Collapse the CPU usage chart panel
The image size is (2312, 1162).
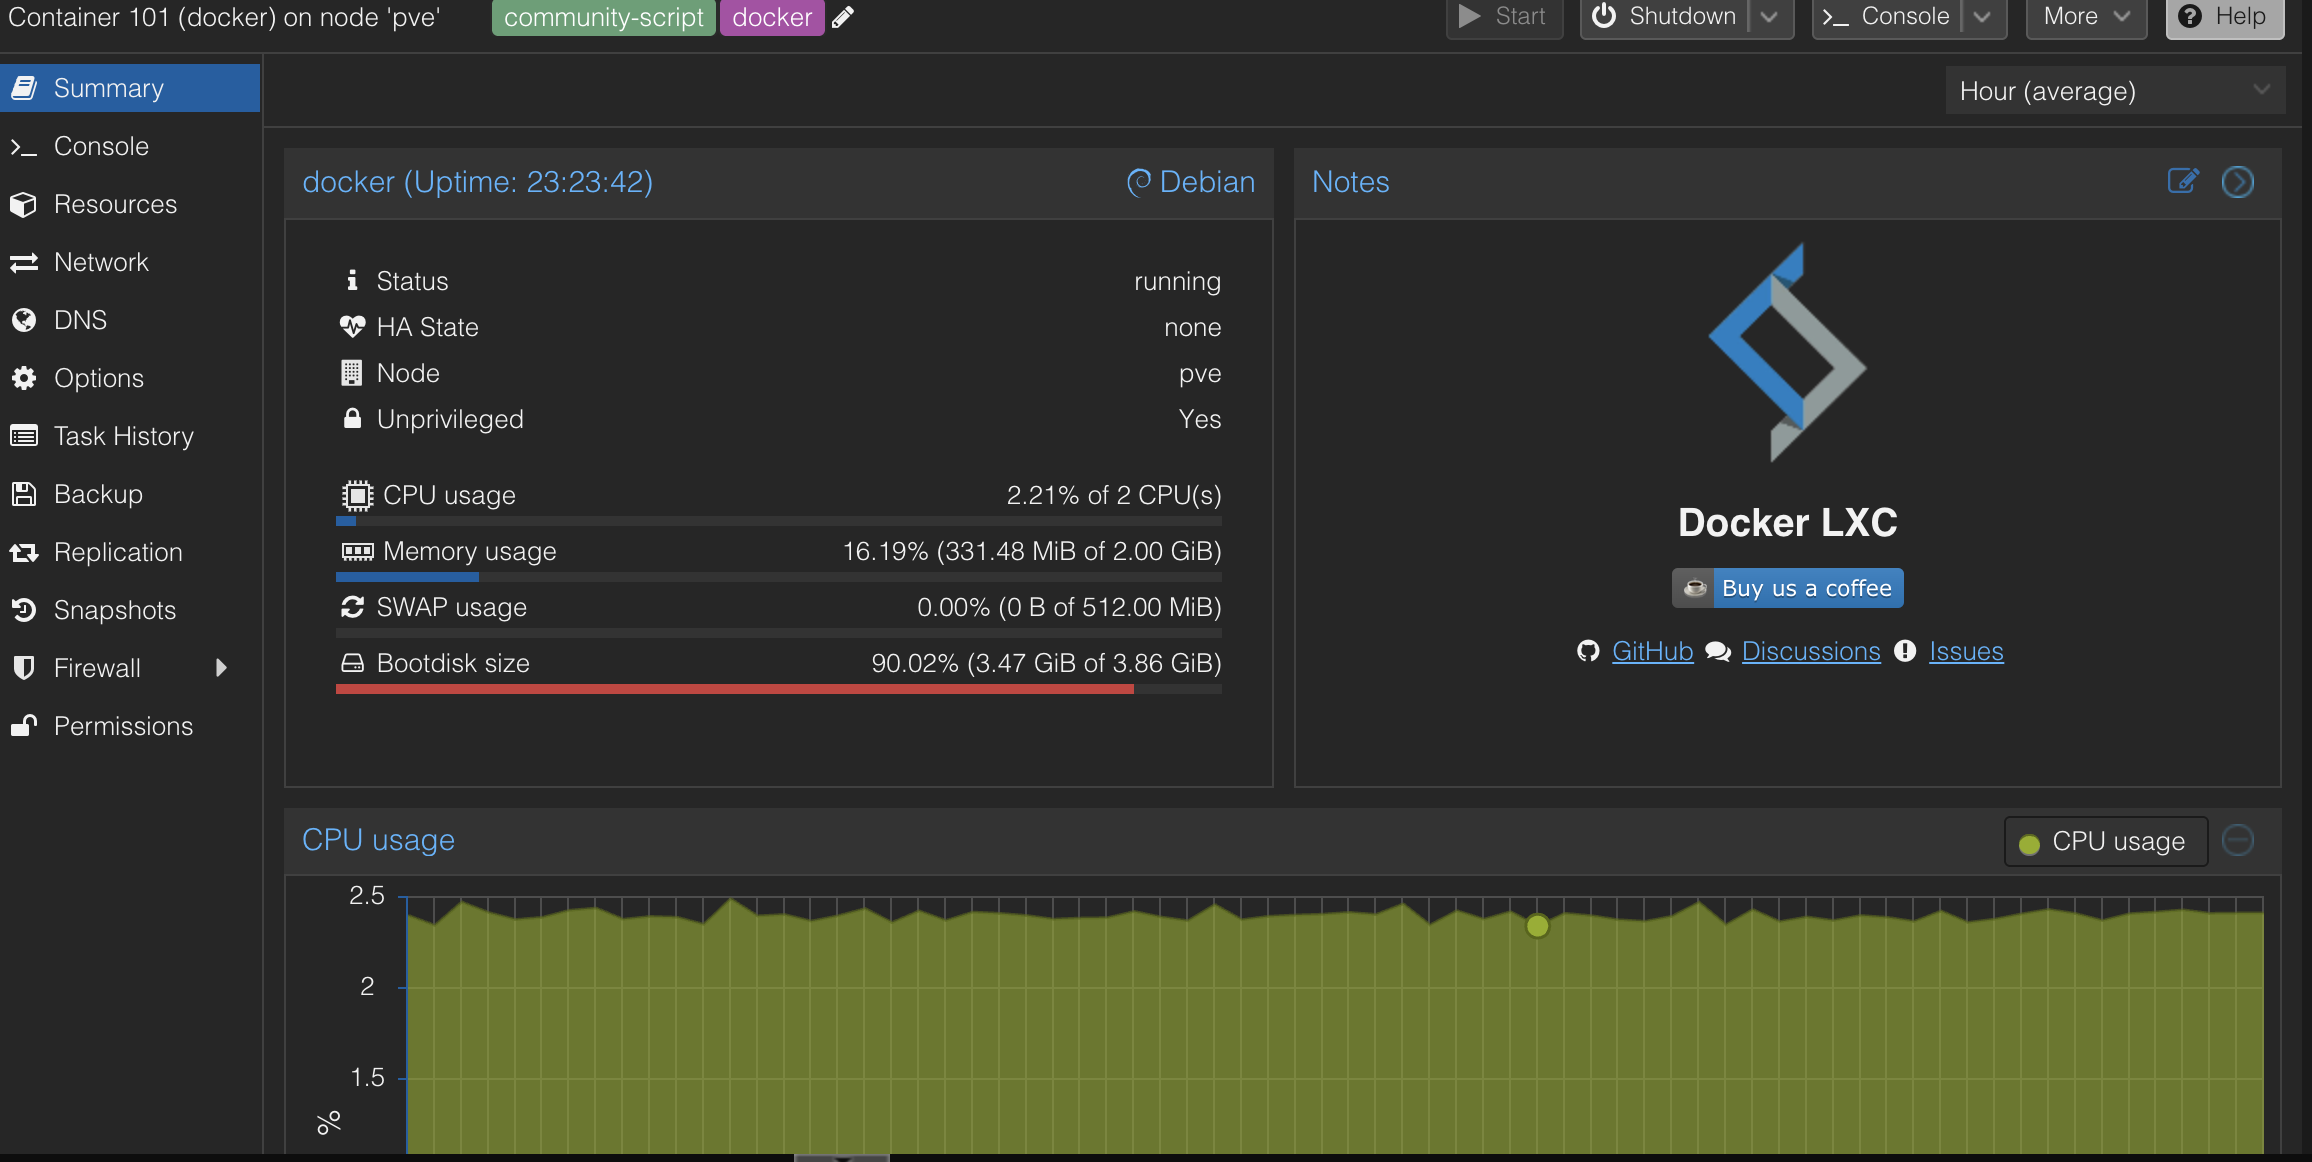pyautogui.click(x=2238, y=840)
